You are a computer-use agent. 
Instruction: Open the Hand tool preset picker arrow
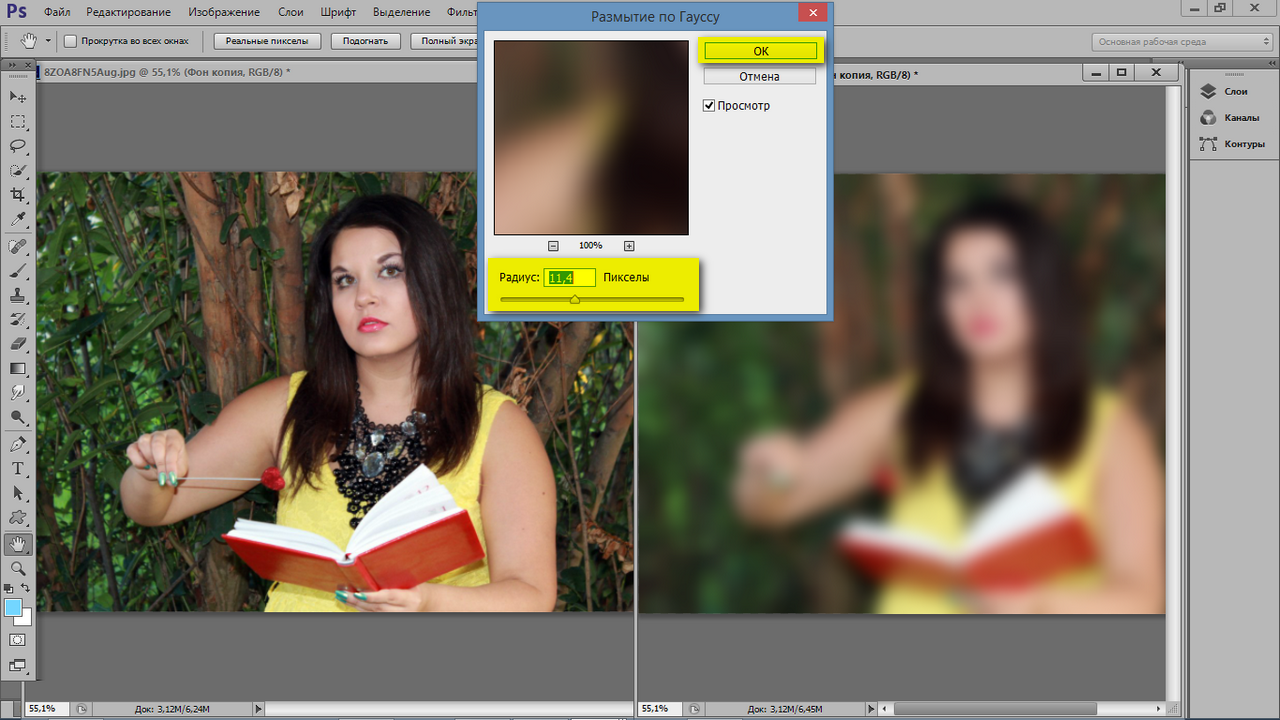point(47,41)
